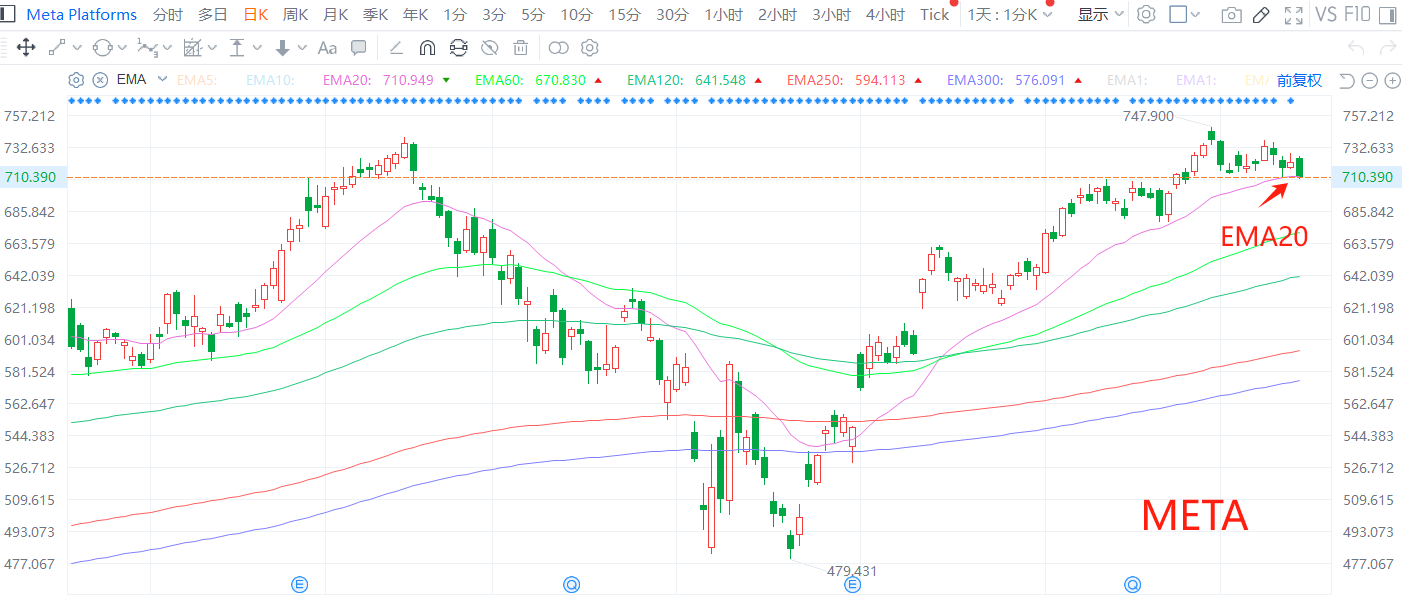Select the price range marker tool
The width and height of the screenshot is (1402, 599).
tap(237, 48)
